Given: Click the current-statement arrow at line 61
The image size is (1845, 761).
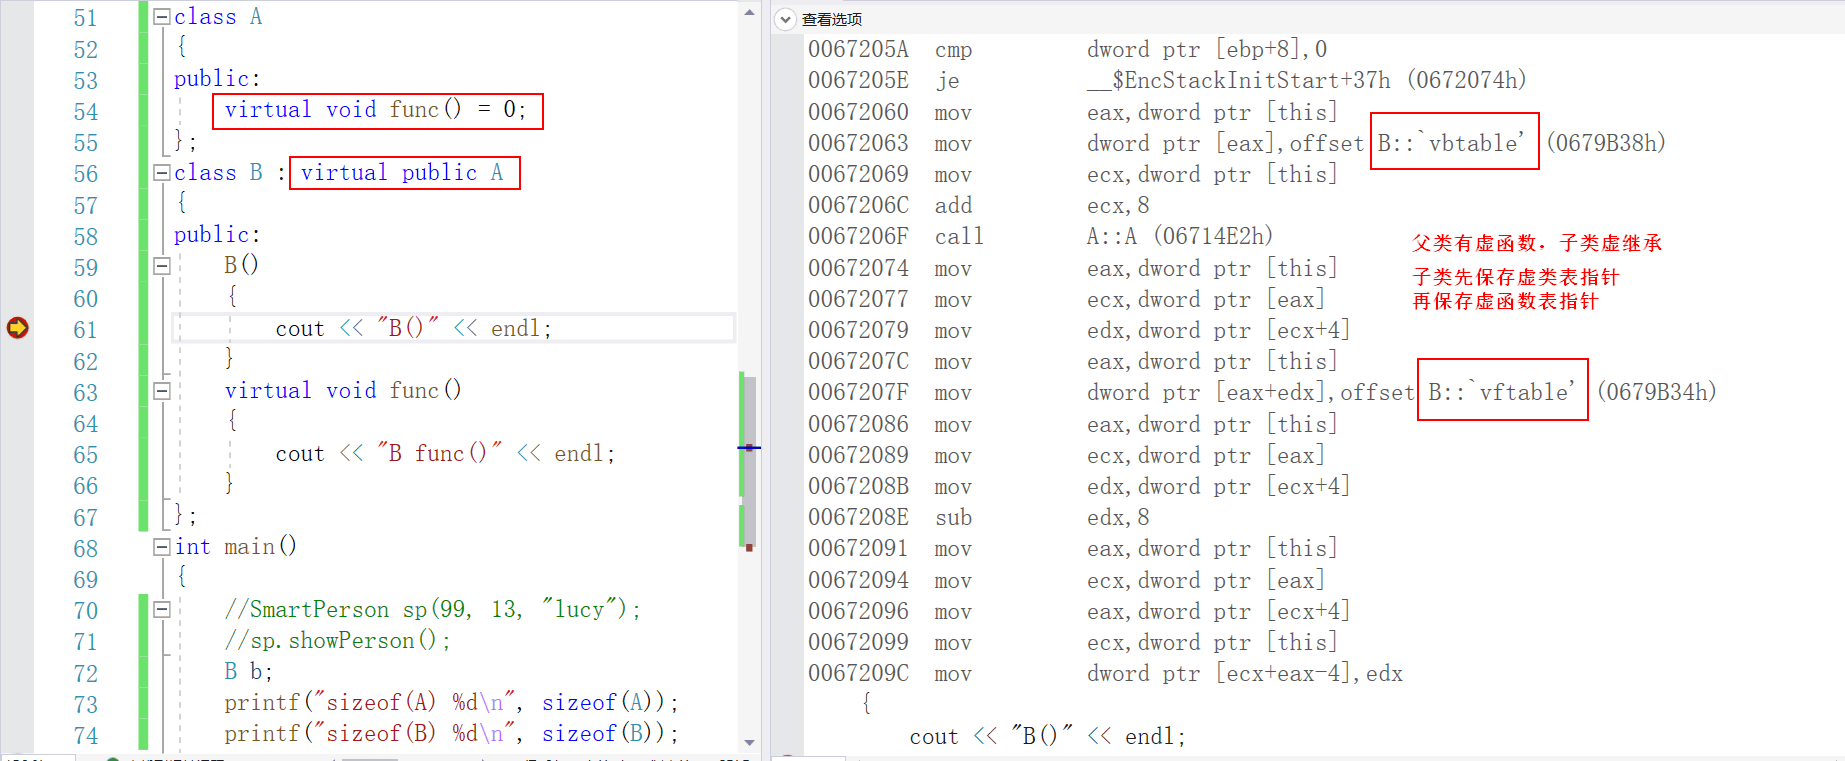Looking at the screenshot, I should 18,328.
